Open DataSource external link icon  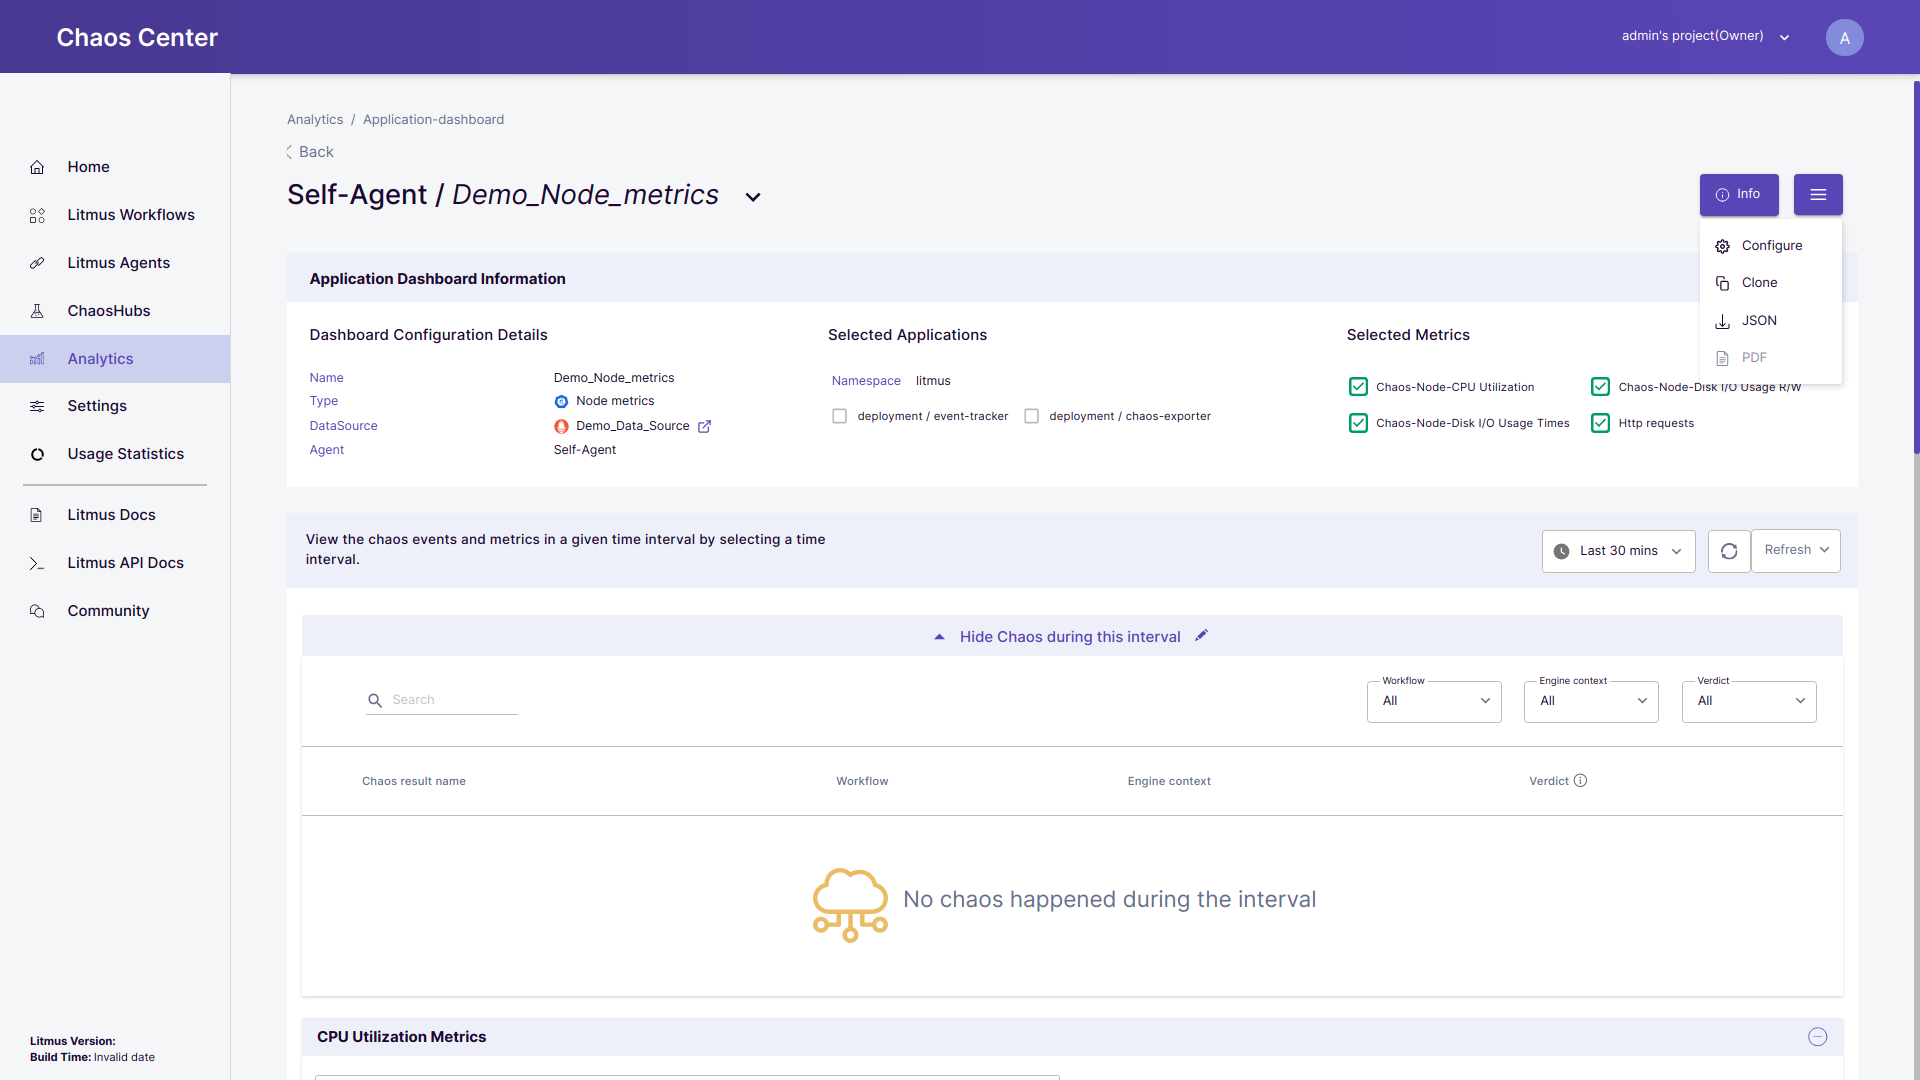coord(704,426)
